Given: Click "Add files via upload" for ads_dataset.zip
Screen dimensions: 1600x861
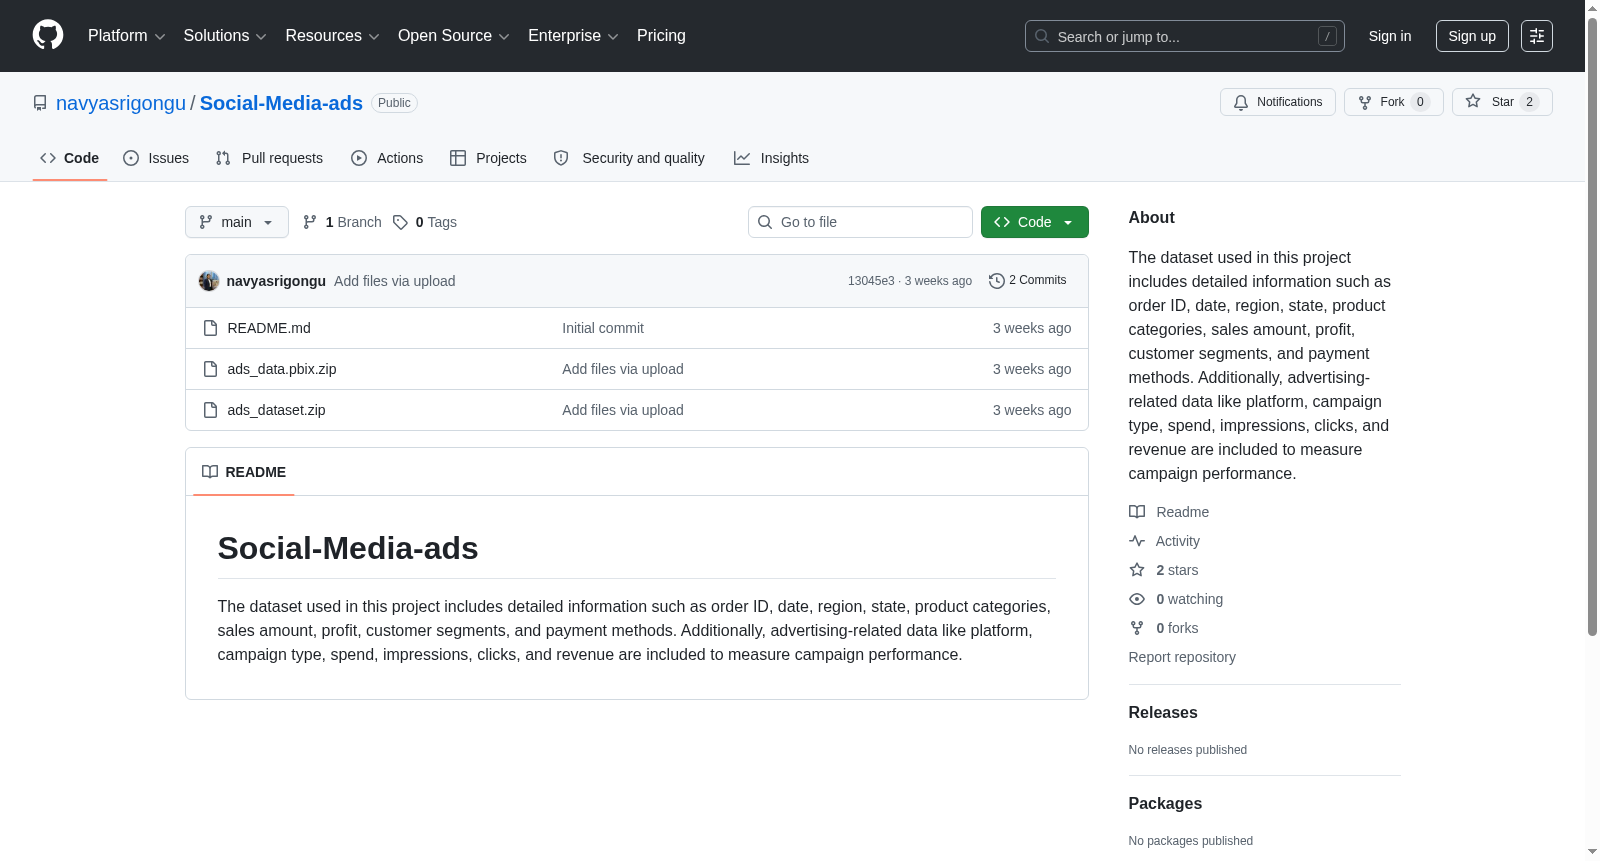Looking at the screenshot, I should pos(623,410).
